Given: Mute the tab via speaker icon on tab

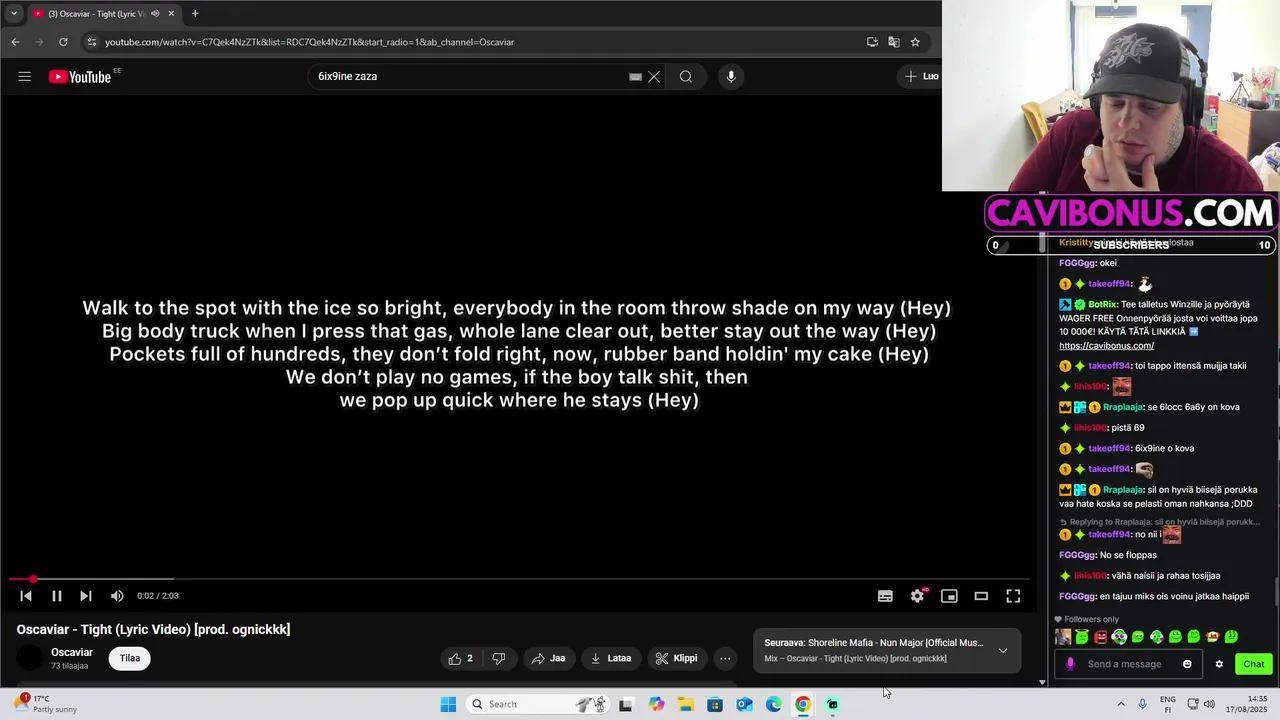Looking at the screenshot, I should tap(154, 14).
